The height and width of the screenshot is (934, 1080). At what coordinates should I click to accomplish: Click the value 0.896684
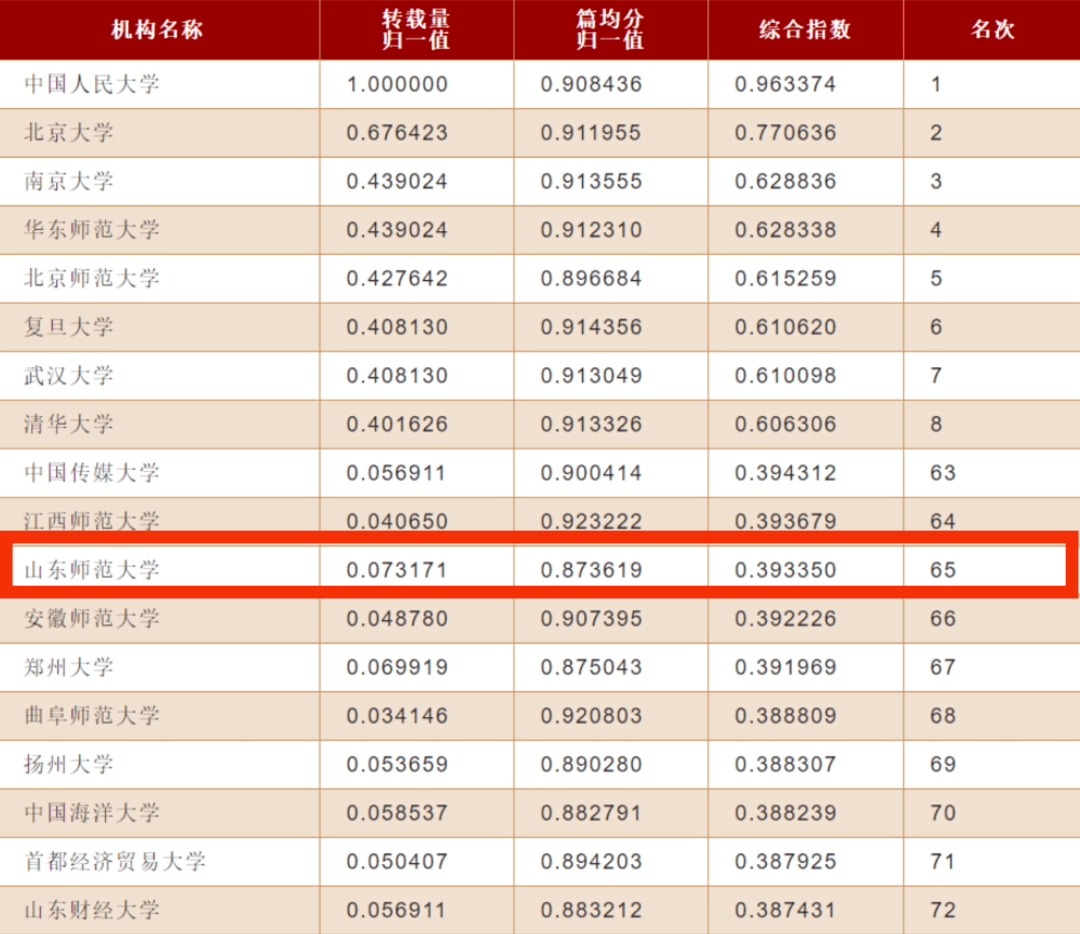592,278
